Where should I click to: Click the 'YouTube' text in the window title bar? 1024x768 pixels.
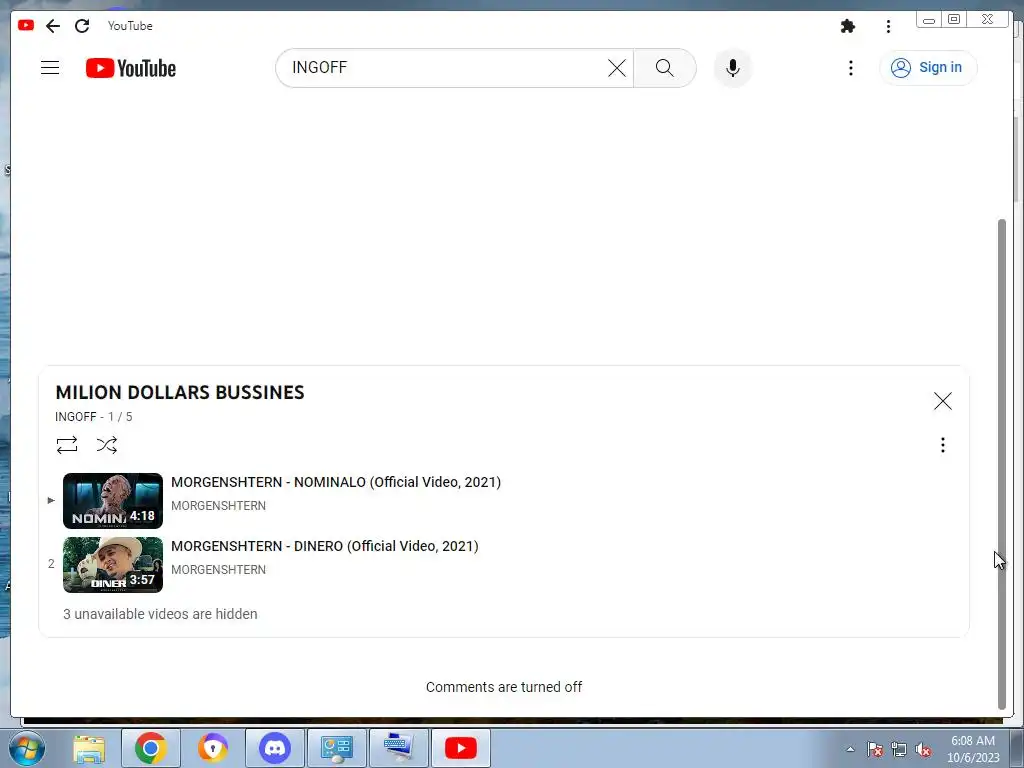130,26
